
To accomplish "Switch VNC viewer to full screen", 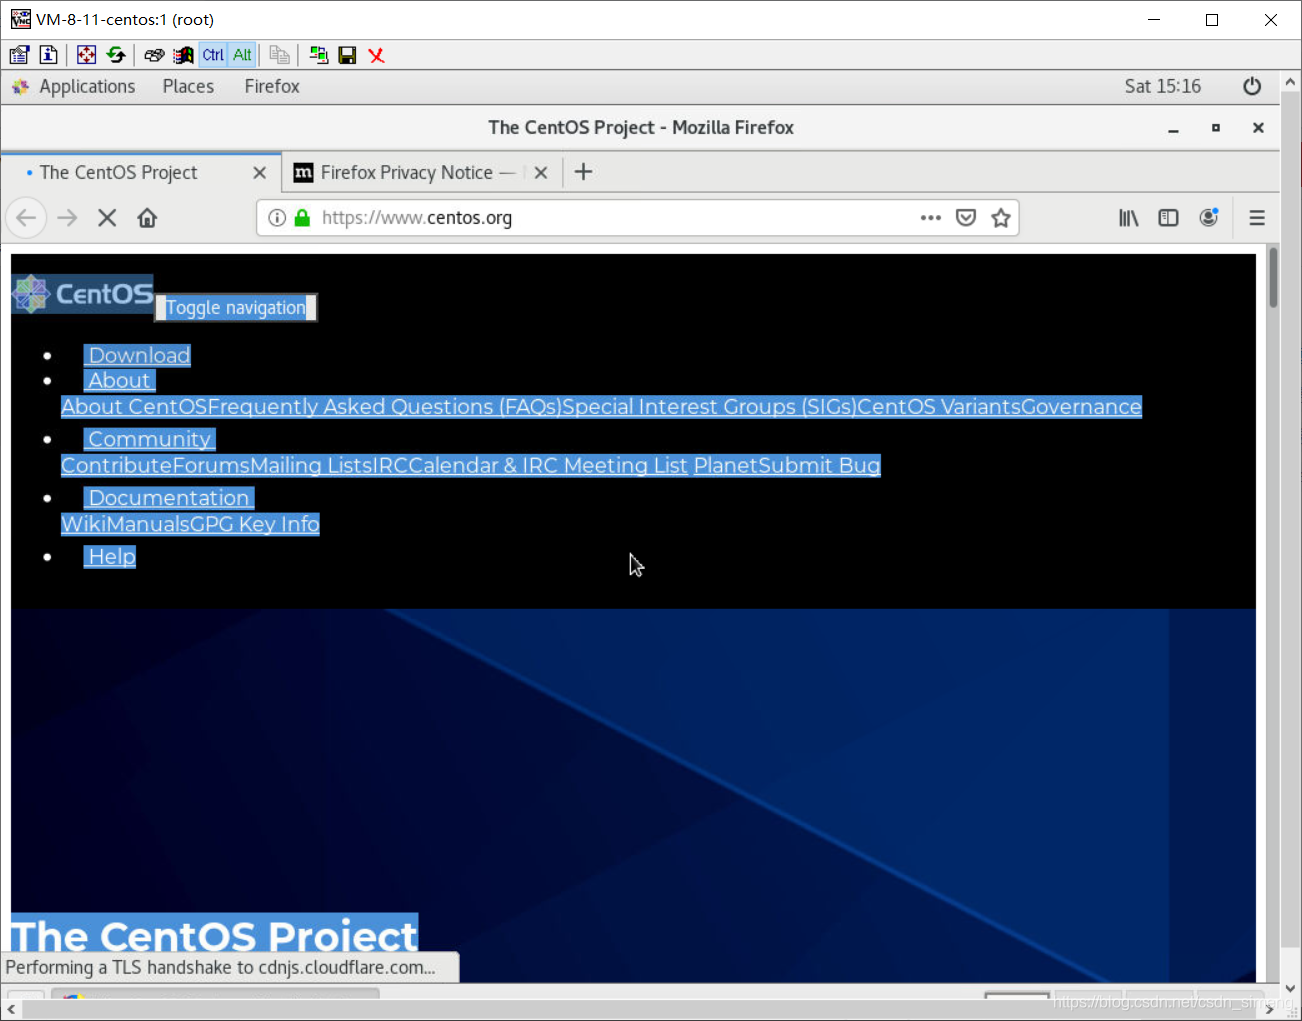I will coord(87,55).
